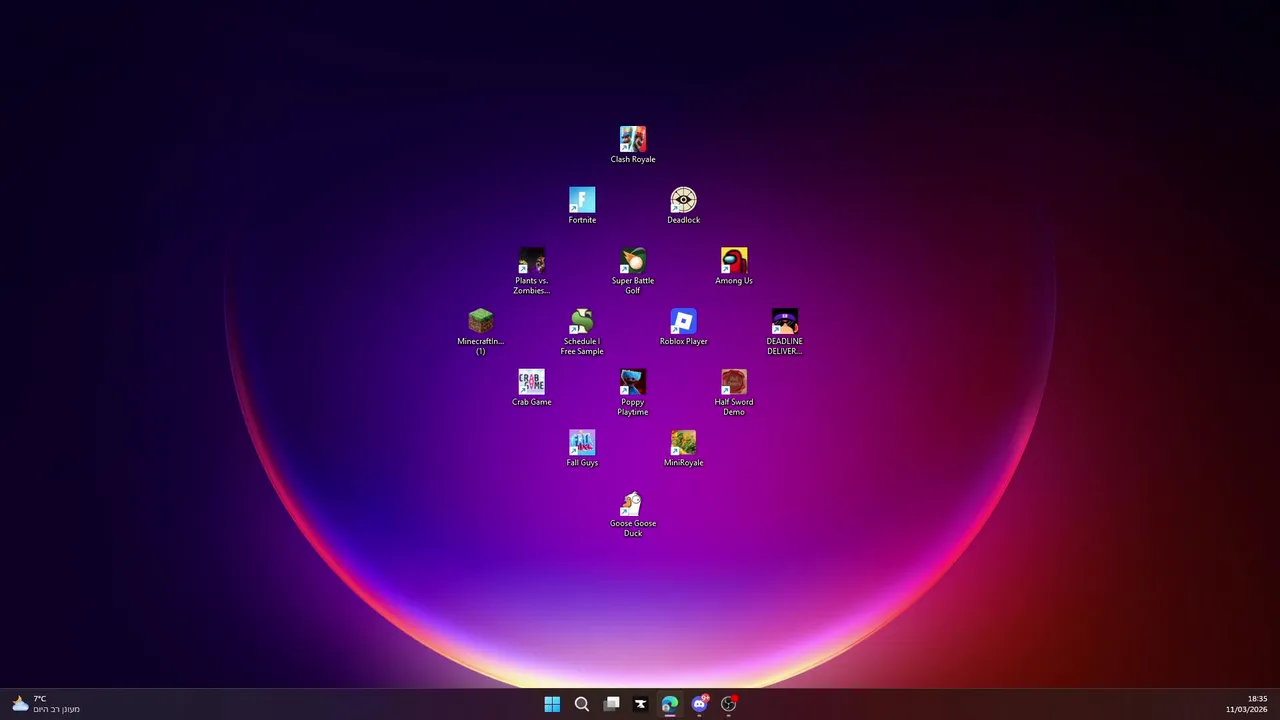Click the Crab Game desktop icon
Viewport: 1280px width, 720px height.
point(531,388)
